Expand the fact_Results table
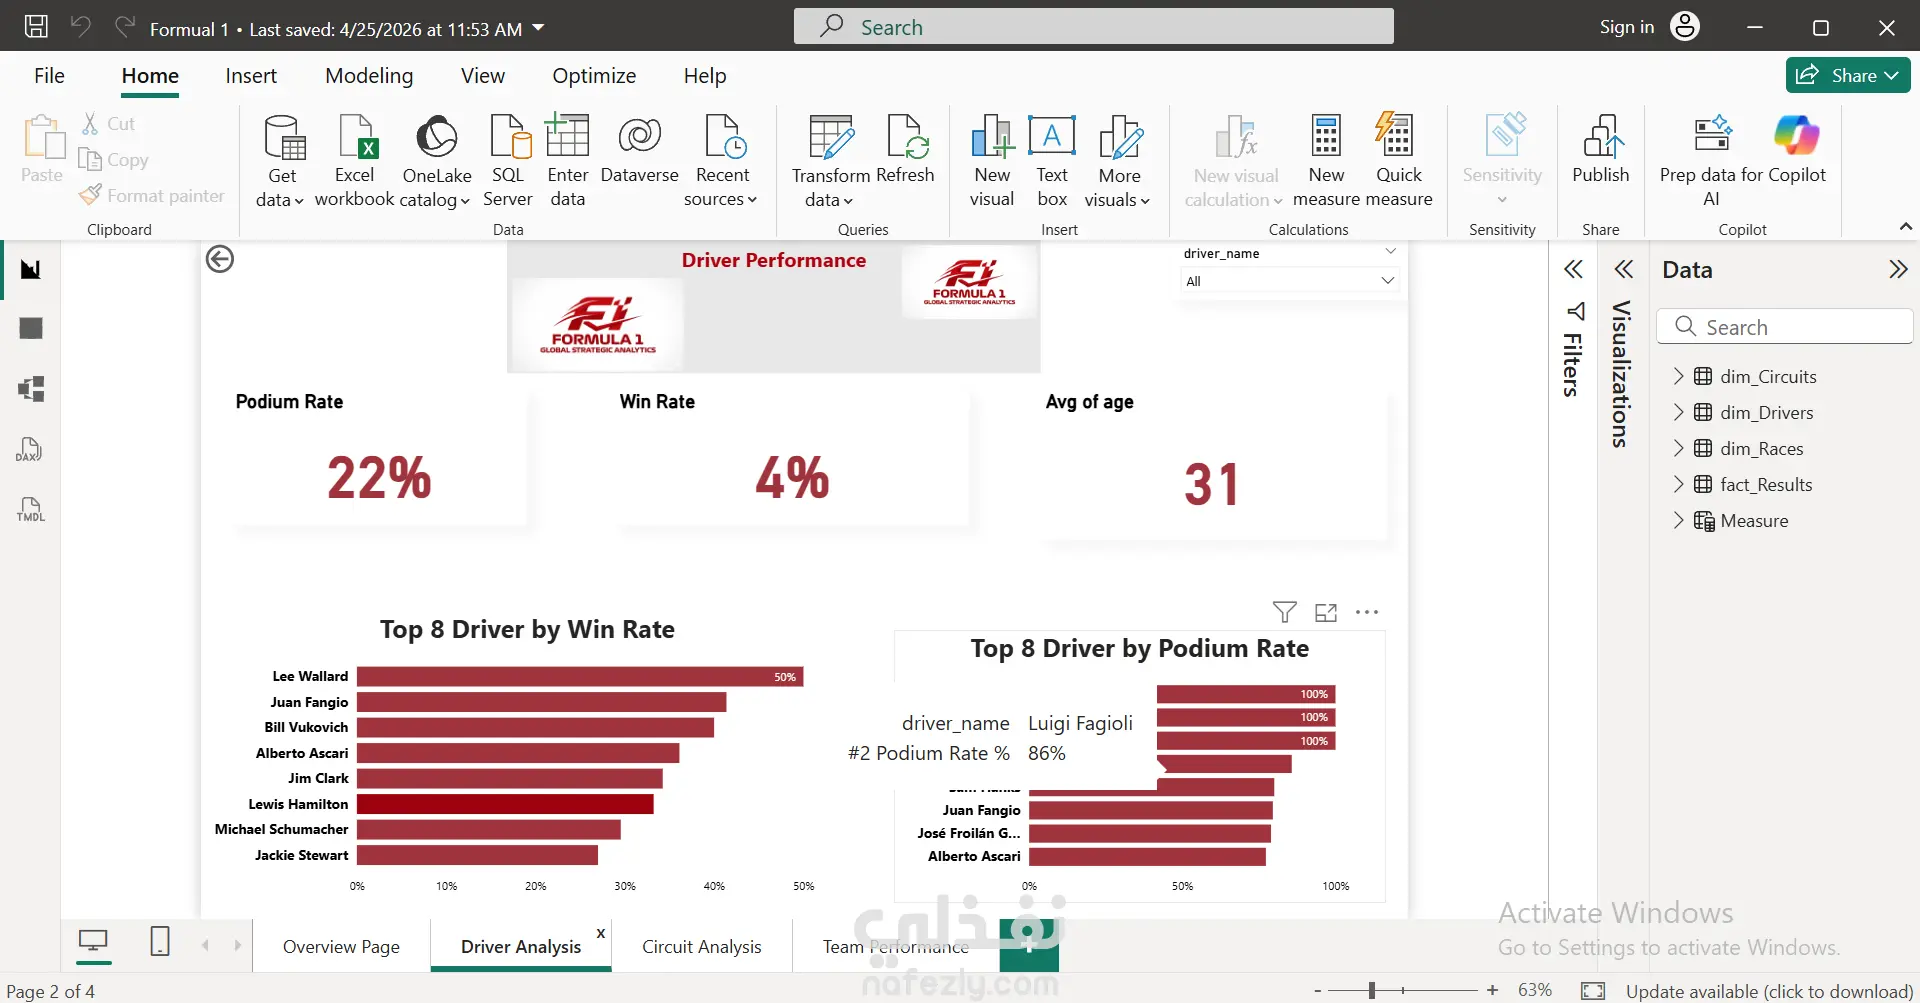 coord(1678,484)
